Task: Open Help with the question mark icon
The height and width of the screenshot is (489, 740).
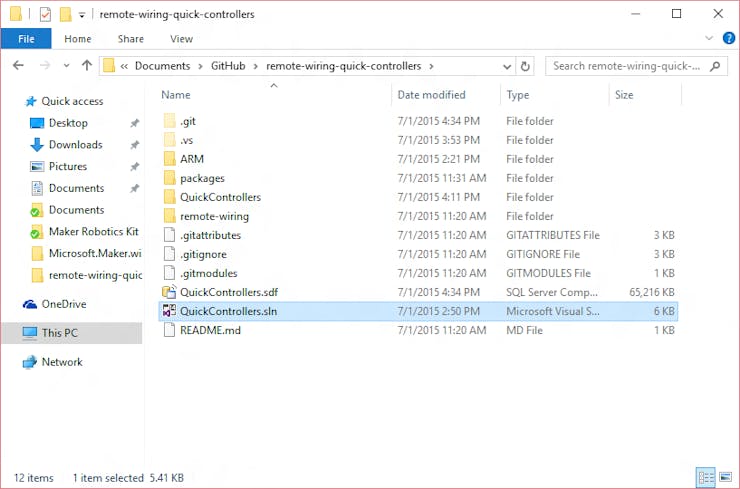Action: [729, 38]
